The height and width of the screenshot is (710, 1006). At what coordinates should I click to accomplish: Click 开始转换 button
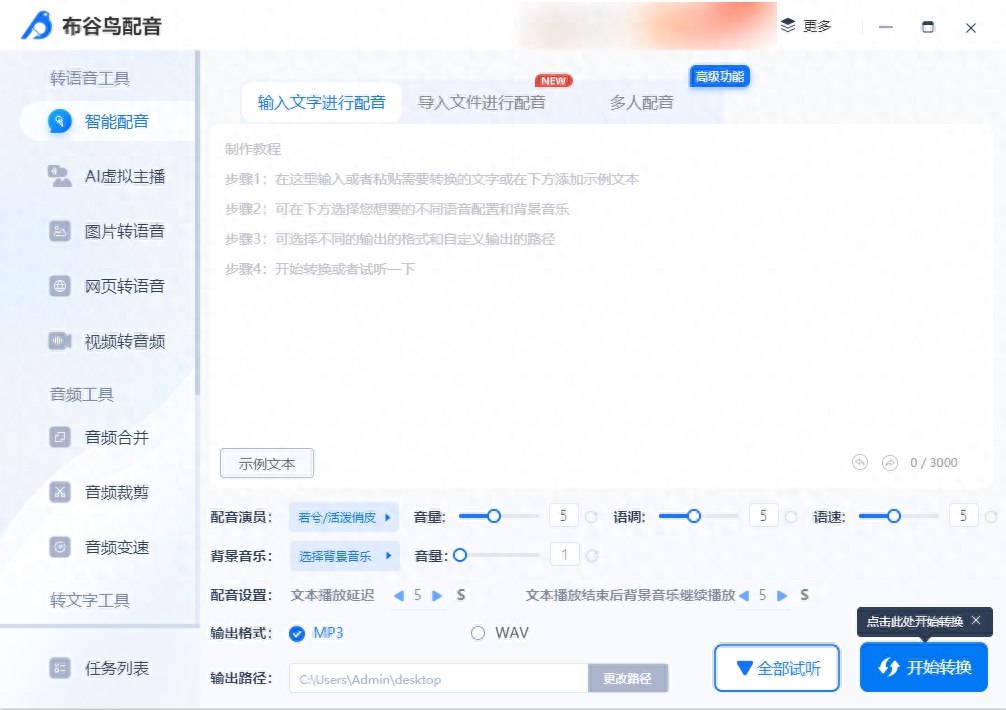(924, 667)
